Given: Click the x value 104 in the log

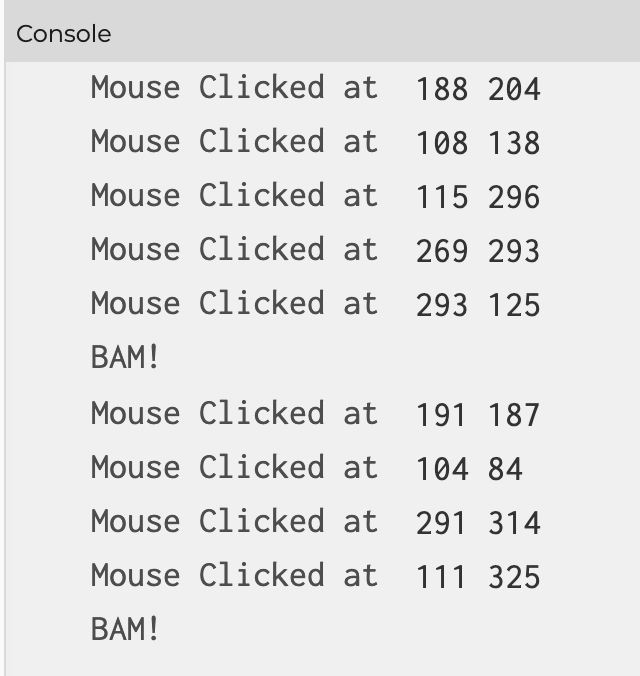Looking at the screenshot, I should pos(442,469).
